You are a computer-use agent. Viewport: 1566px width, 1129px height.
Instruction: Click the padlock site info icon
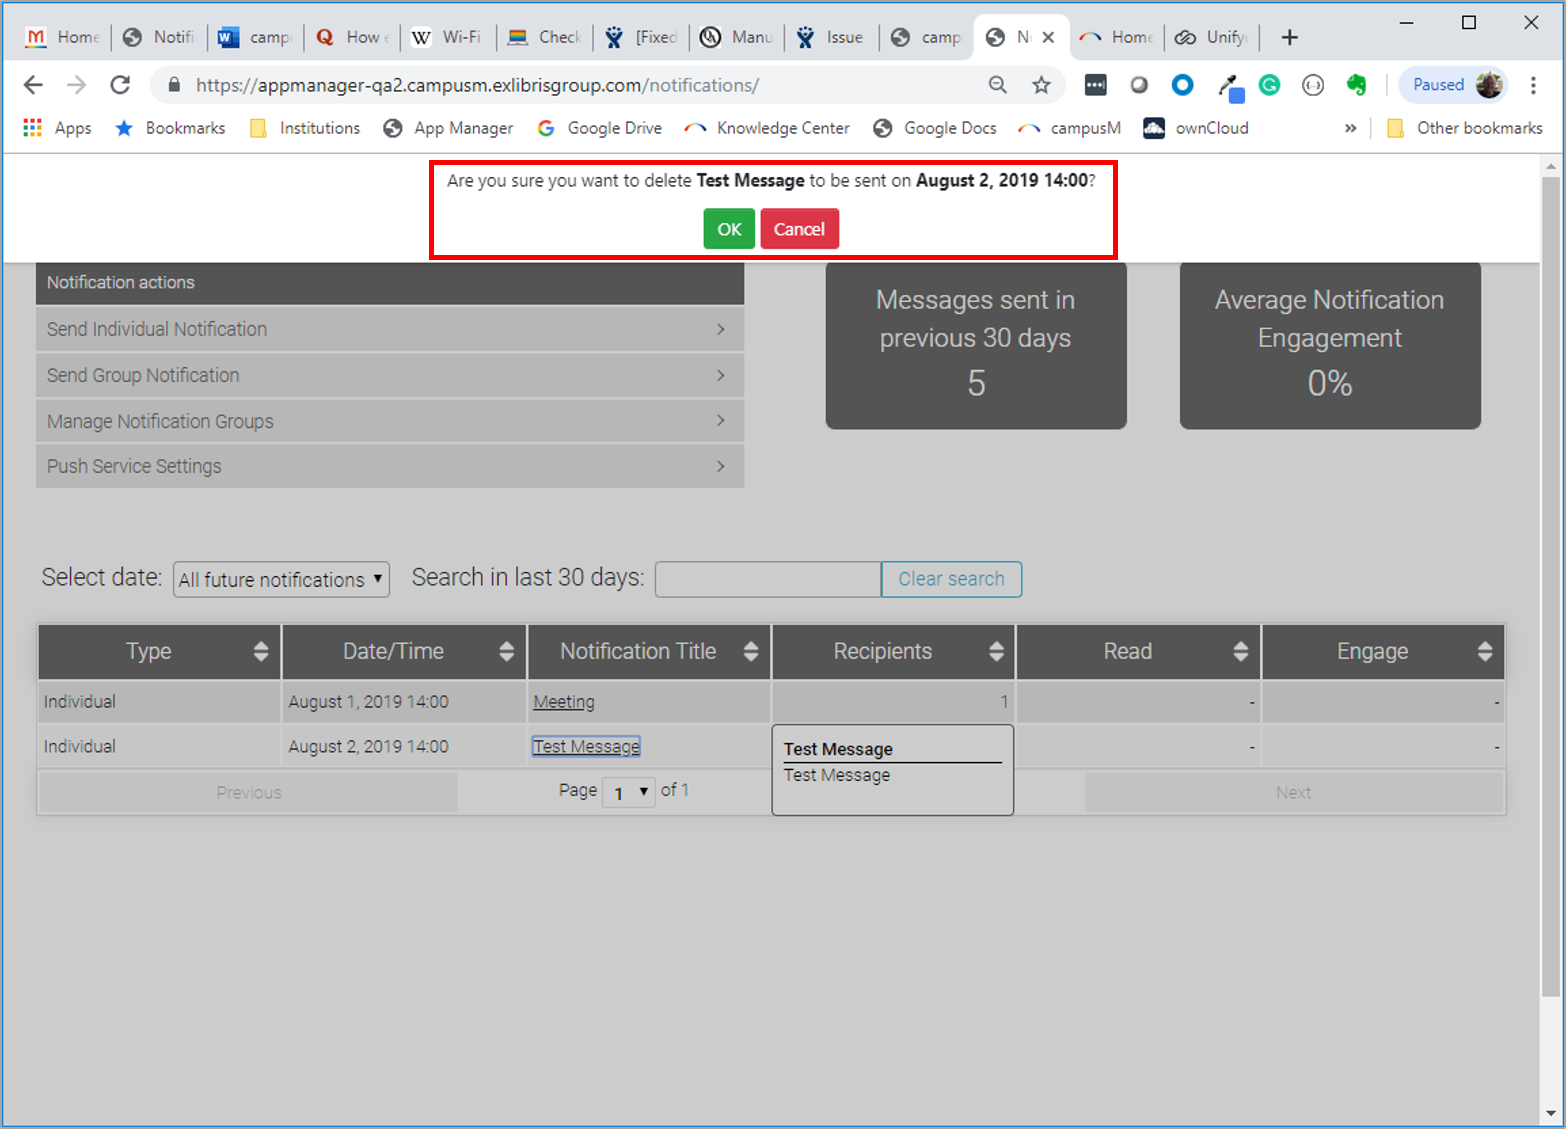174,85
